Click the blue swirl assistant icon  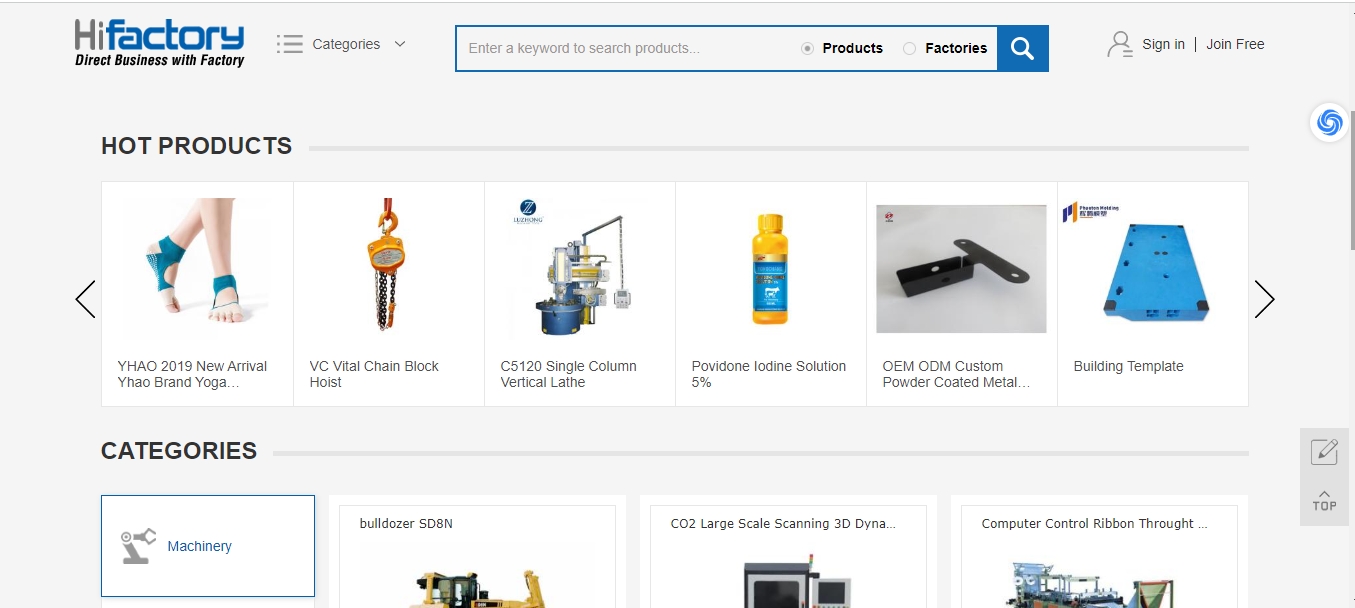tap(1329, 122)
